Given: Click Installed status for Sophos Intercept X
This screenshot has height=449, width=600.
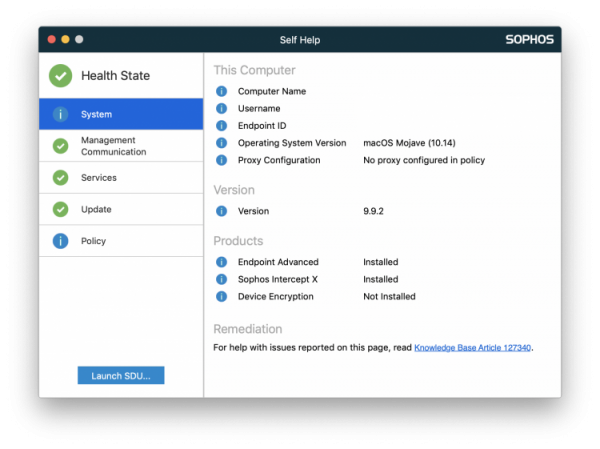Looking at the screenshot, I should coord(381,279).
